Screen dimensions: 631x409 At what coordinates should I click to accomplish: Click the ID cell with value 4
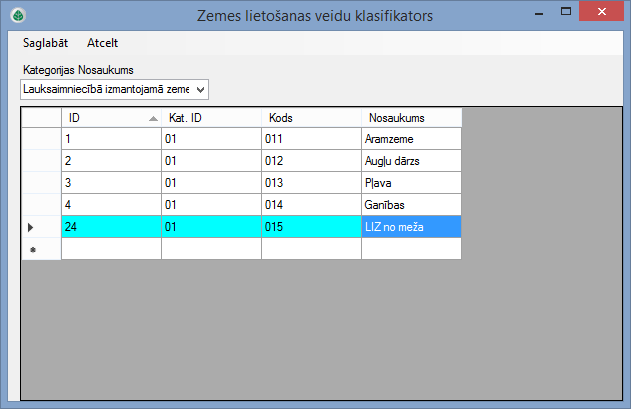[x=111, y=205]
